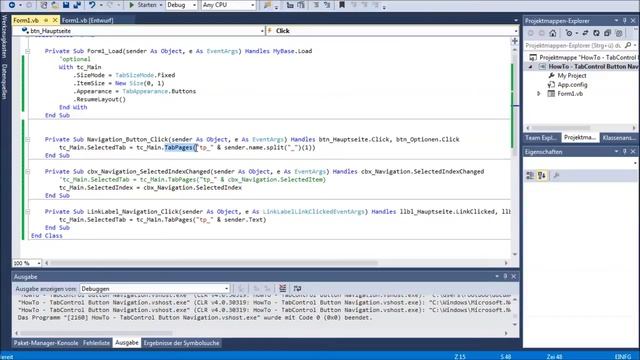Select the Form1.vb code tab
Viewport: 640px width, 360px height.
pos(26,20)
